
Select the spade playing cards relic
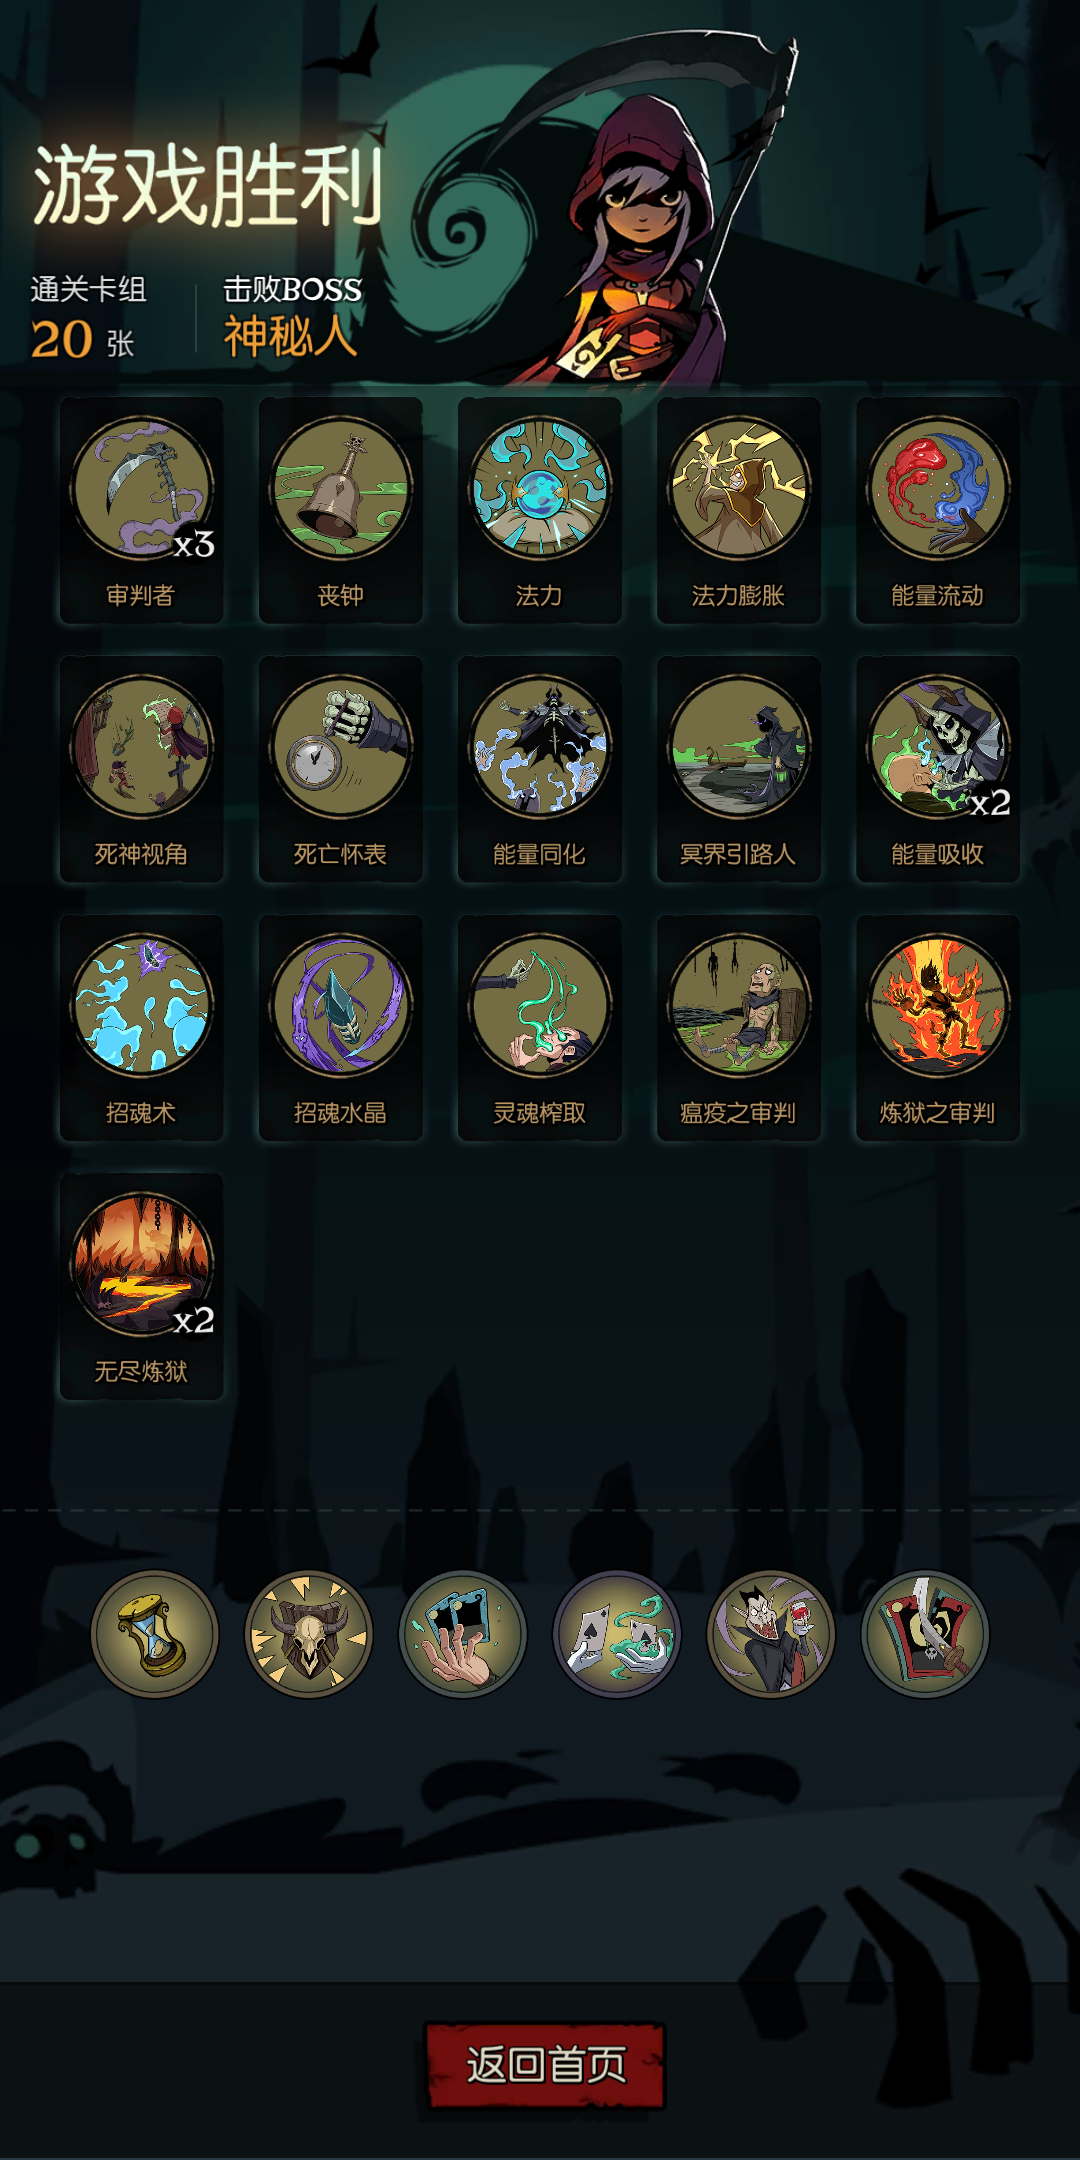(616, 1634)
